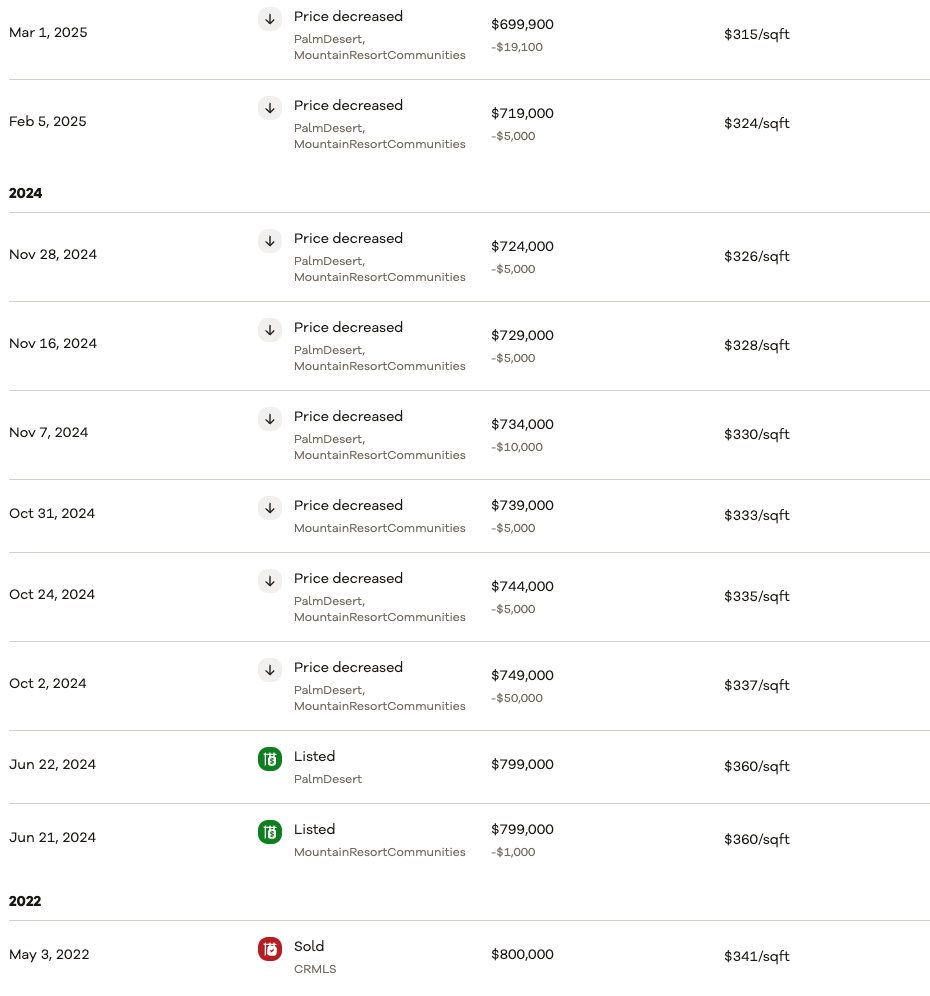The height and width of the screenshot is (996, 930).
Task: Click the 2024 year heading
Action: click(x=26, y=193)
